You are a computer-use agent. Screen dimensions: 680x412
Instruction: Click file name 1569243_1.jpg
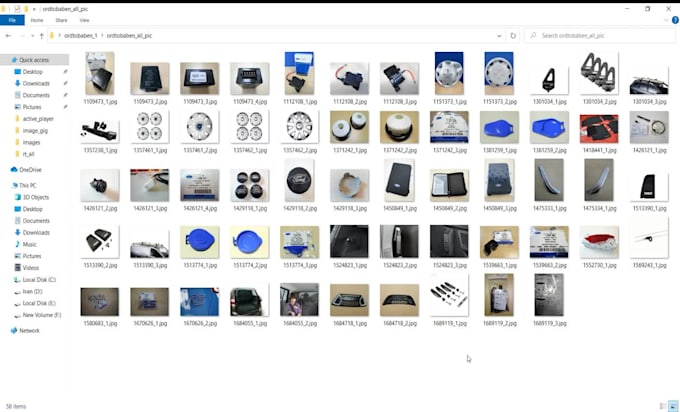649,265
